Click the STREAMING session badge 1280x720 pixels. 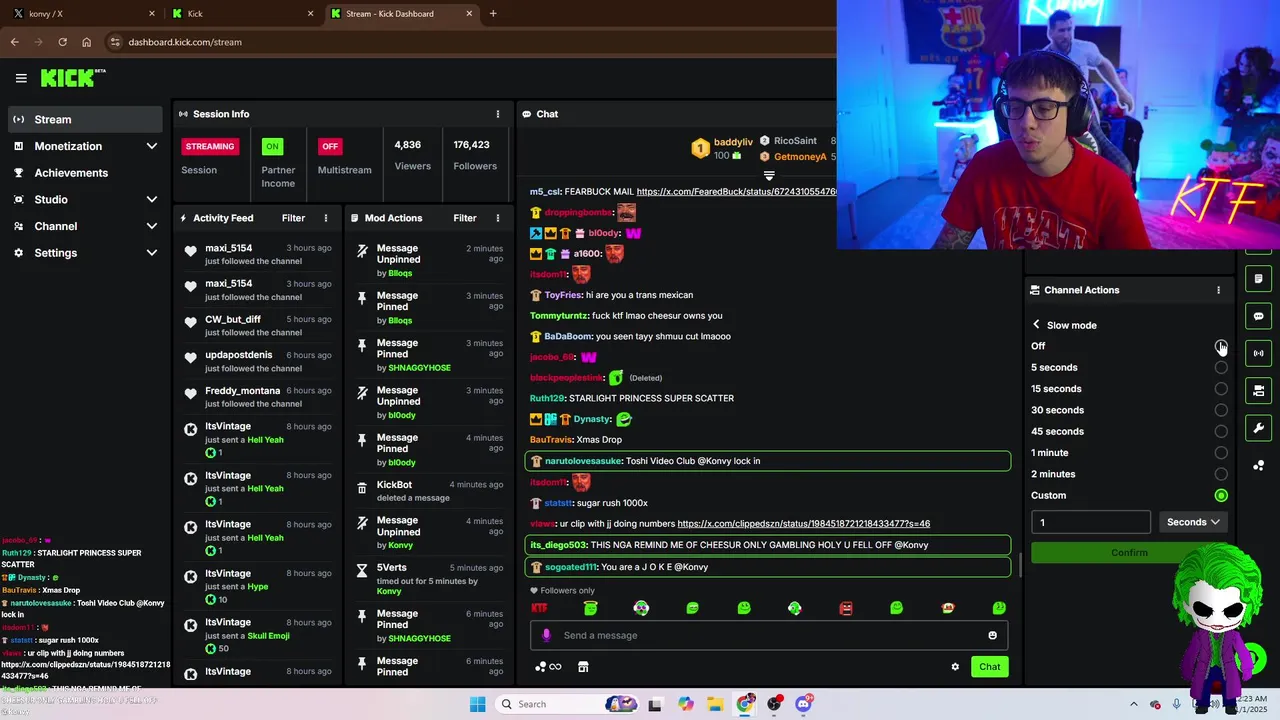click(210, 146)
